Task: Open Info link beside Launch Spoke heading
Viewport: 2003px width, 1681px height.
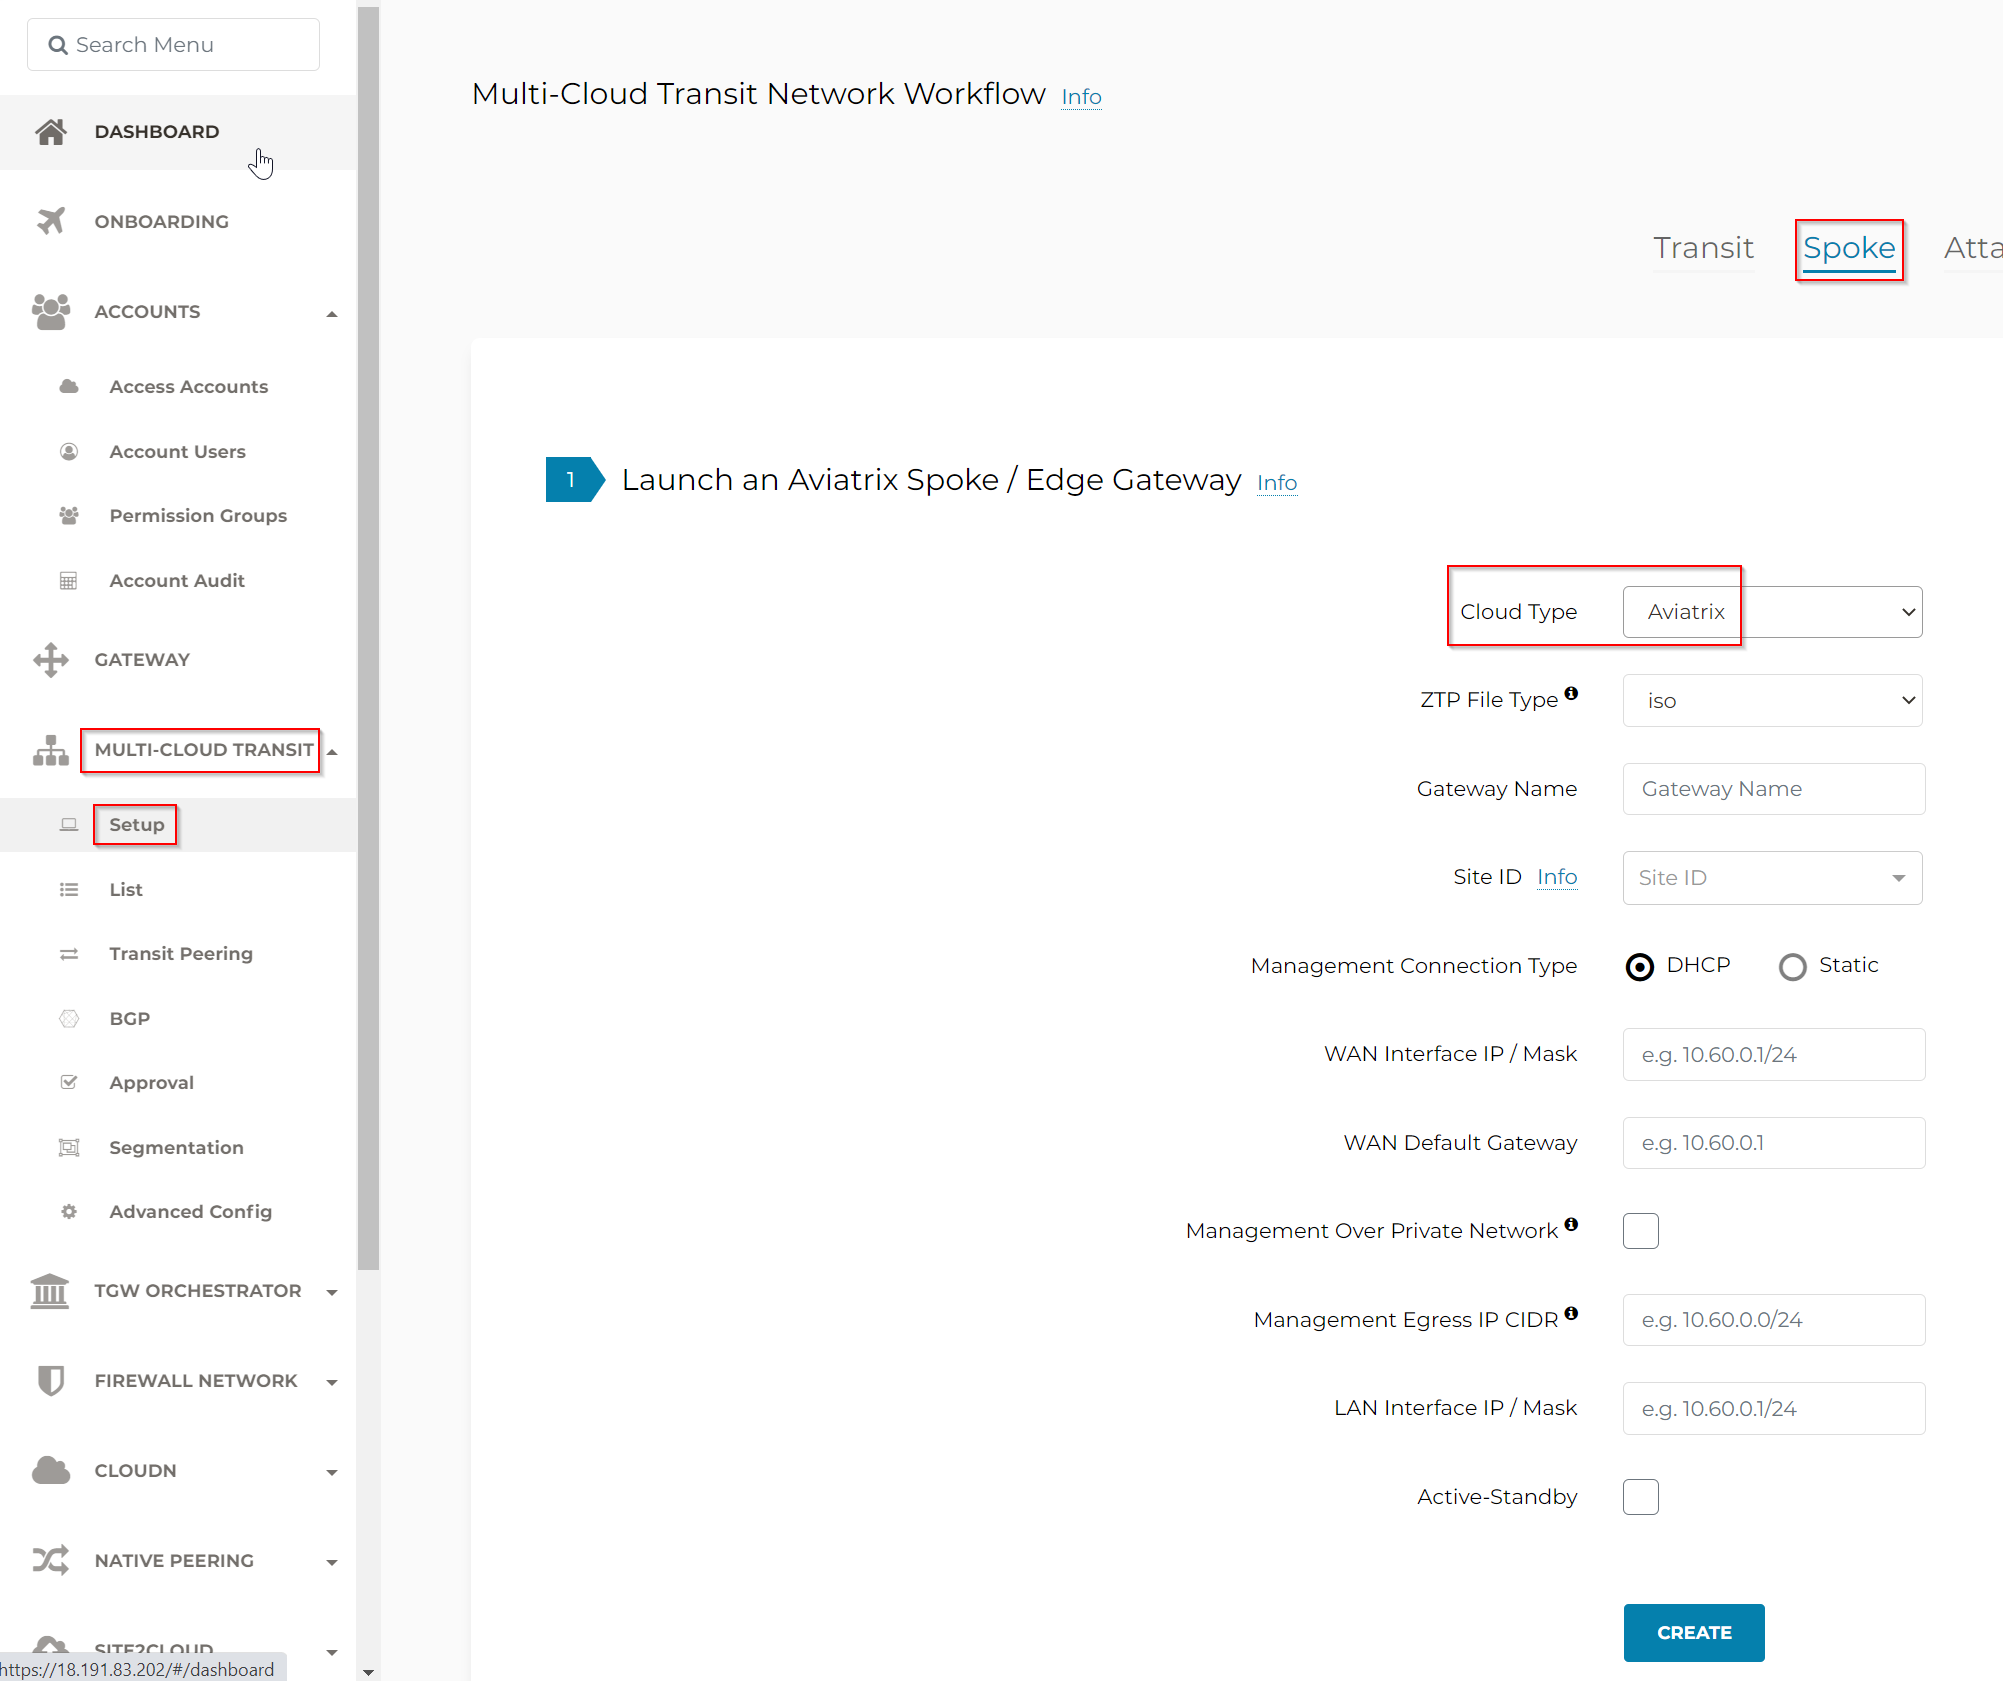Action: pyautogui.click(x=1277, y=483)
